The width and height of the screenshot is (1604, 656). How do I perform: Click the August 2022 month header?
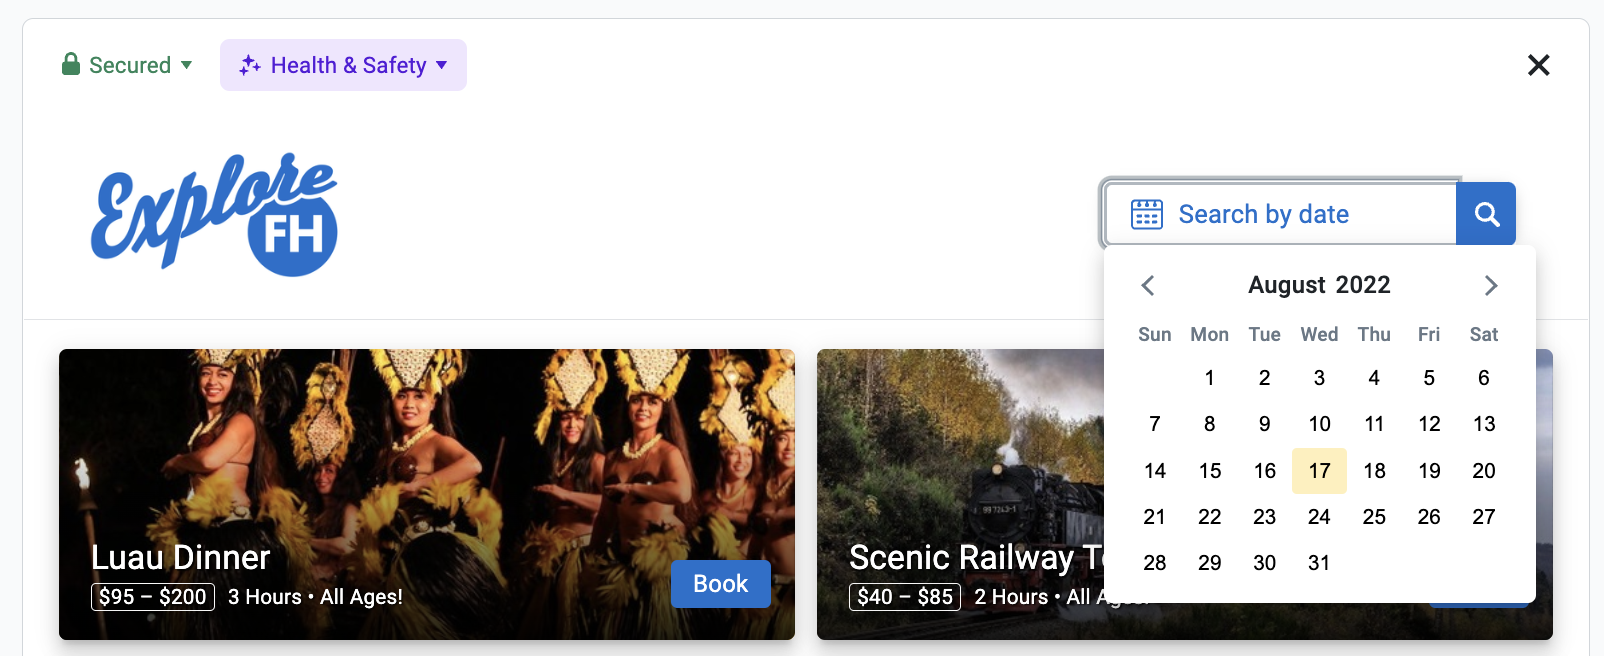1319,285
